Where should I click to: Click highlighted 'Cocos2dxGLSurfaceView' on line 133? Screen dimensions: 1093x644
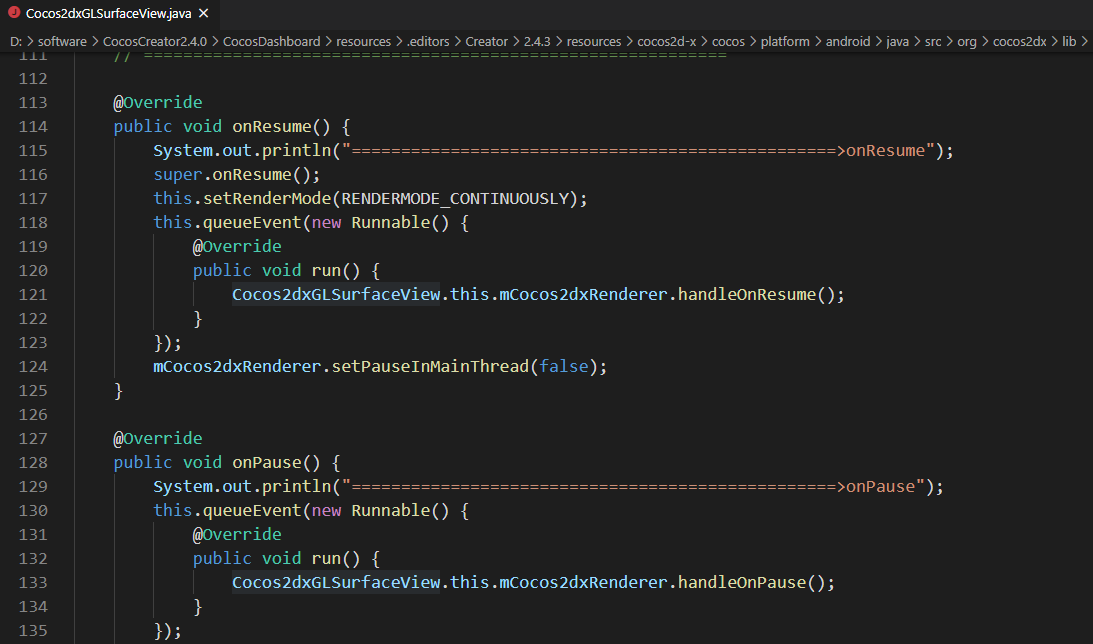336,583
